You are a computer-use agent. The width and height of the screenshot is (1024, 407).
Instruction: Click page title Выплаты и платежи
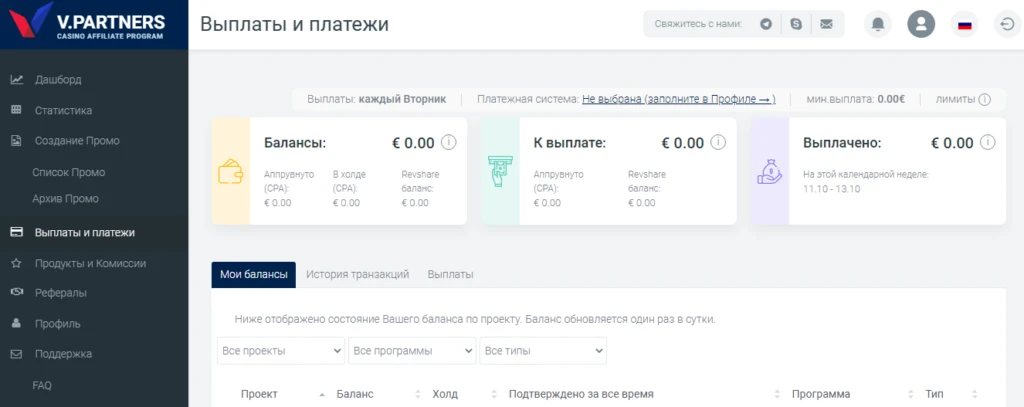[x=295, y=24]
